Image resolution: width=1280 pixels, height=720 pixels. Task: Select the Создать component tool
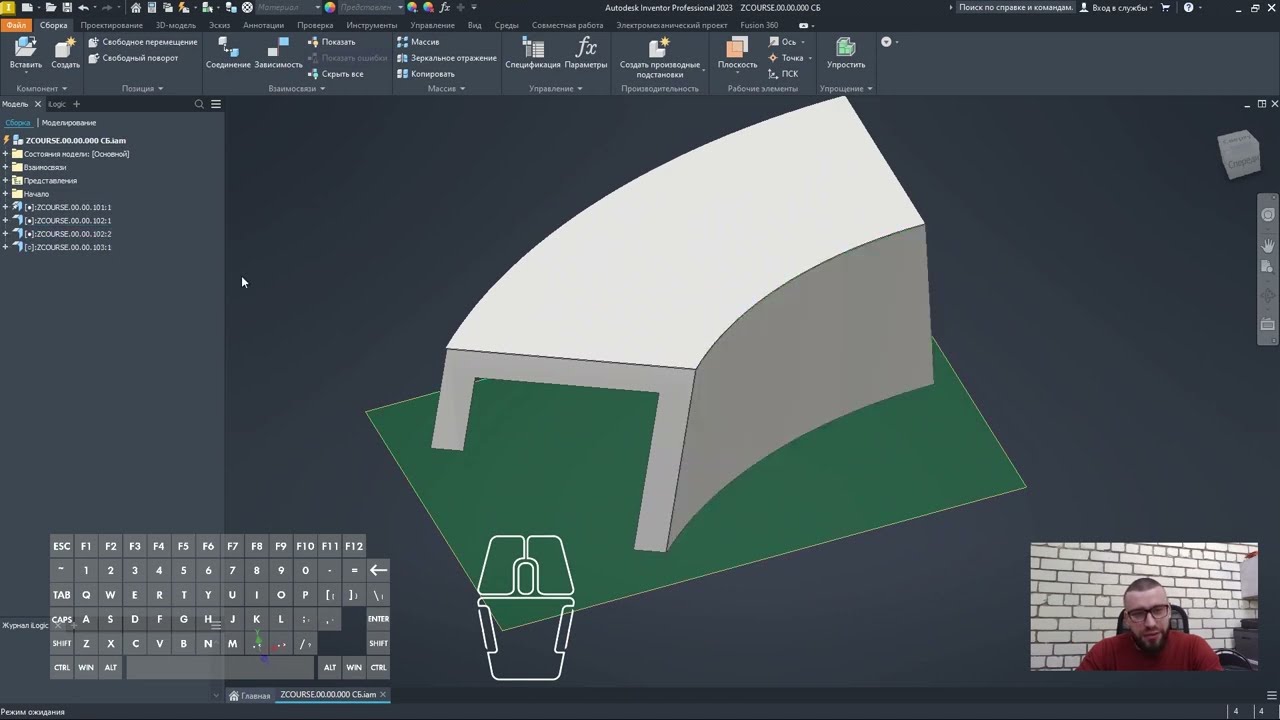(65, 48)
